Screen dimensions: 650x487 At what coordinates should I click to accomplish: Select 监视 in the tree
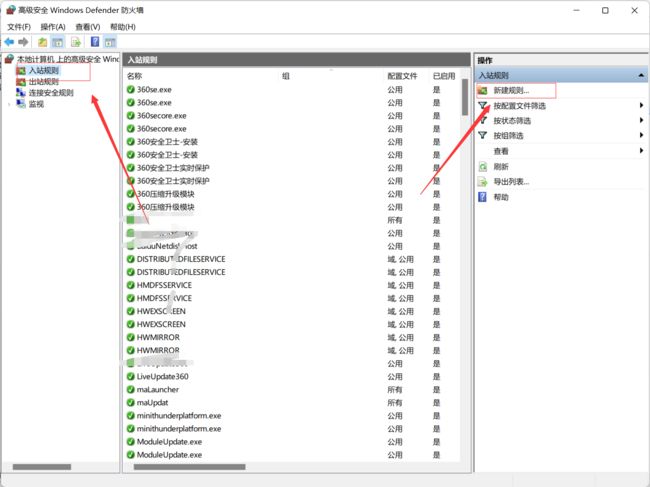click(36, 104)
